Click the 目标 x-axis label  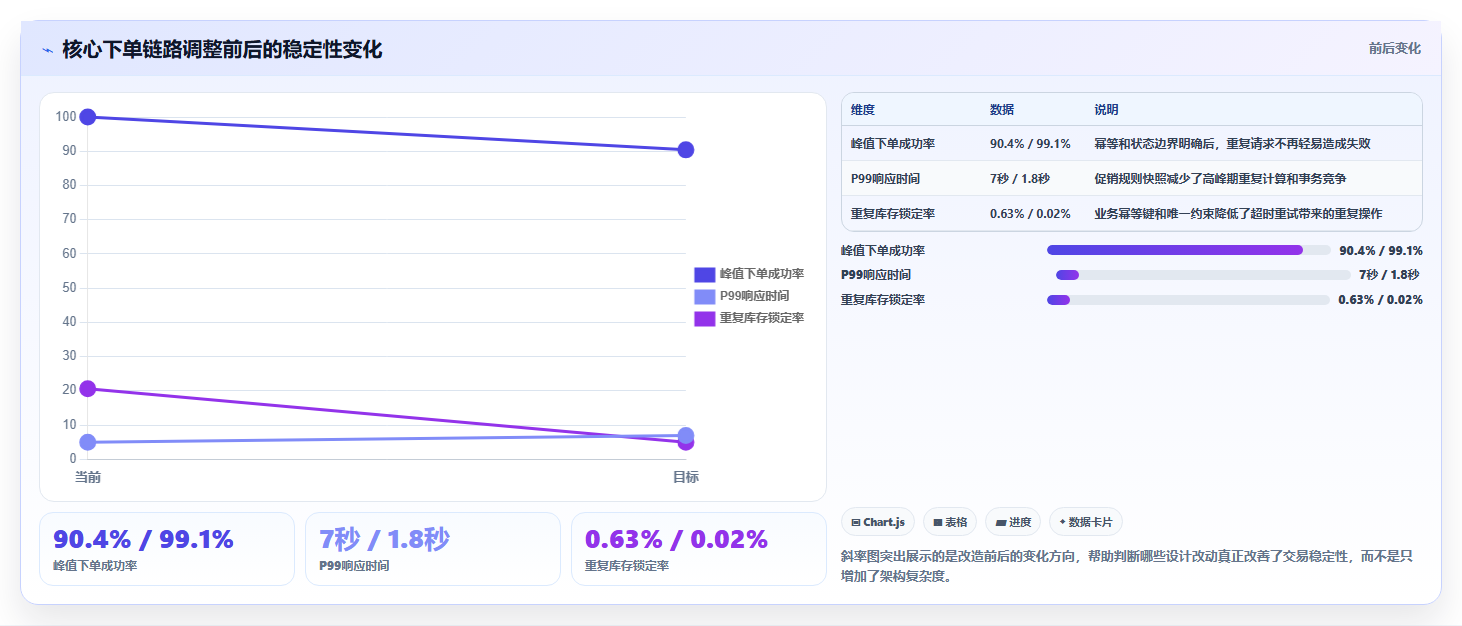point(686,477)
